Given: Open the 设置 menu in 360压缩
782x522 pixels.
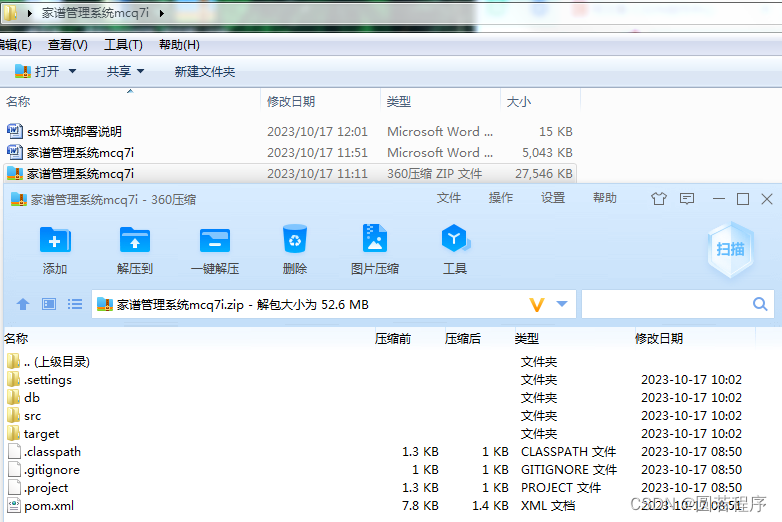Looking at the screenshot, I should 553,198.
